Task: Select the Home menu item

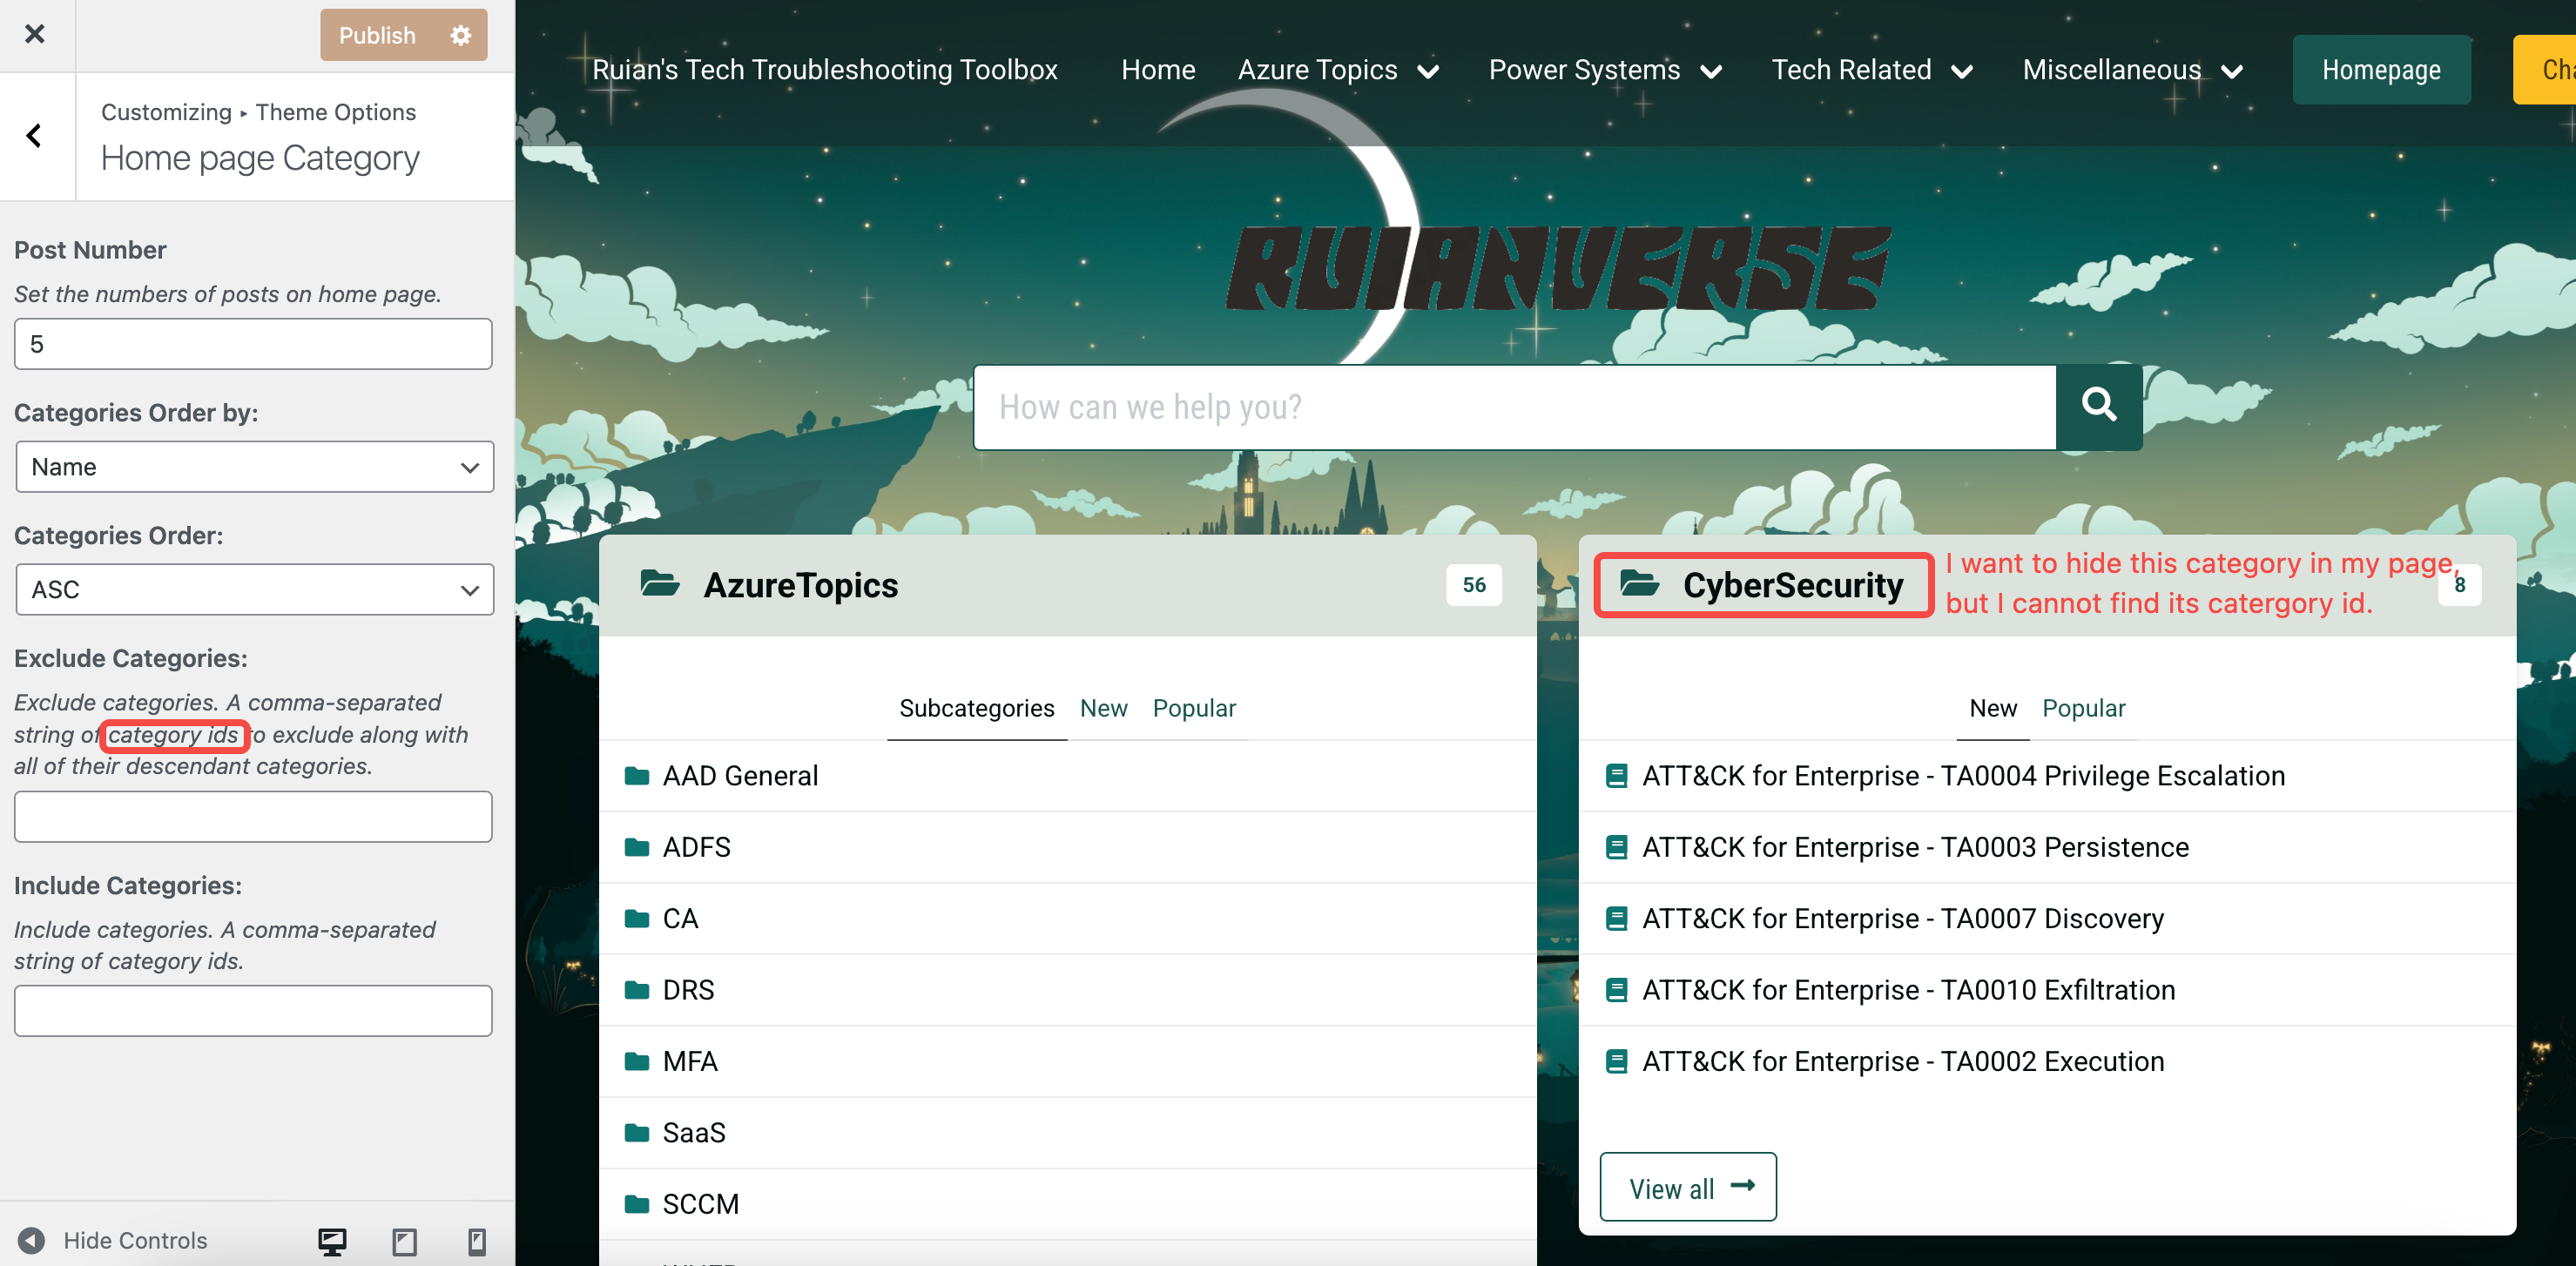Action: coord(1157,69)
